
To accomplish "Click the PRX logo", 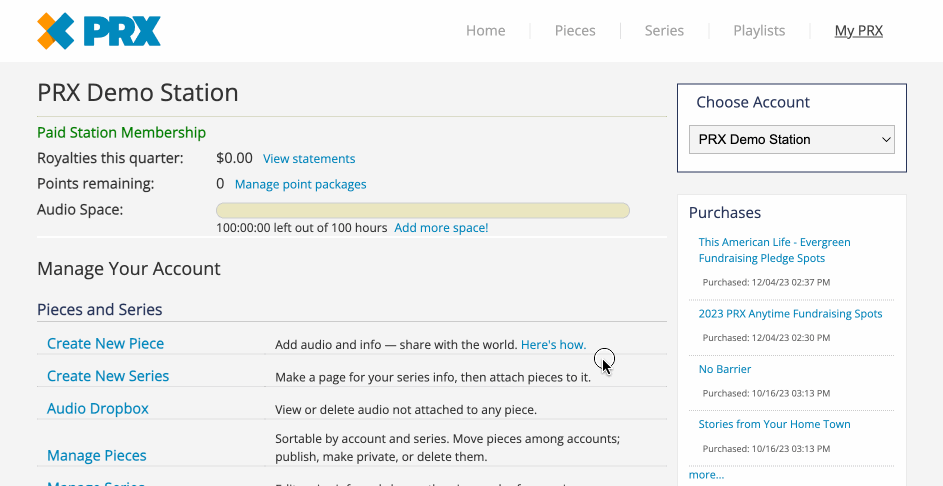I will [99, 31].
